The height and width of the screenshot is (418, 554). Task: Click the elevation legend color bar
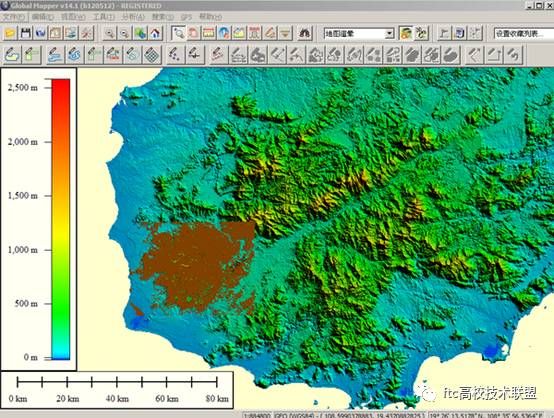point(61,219)
